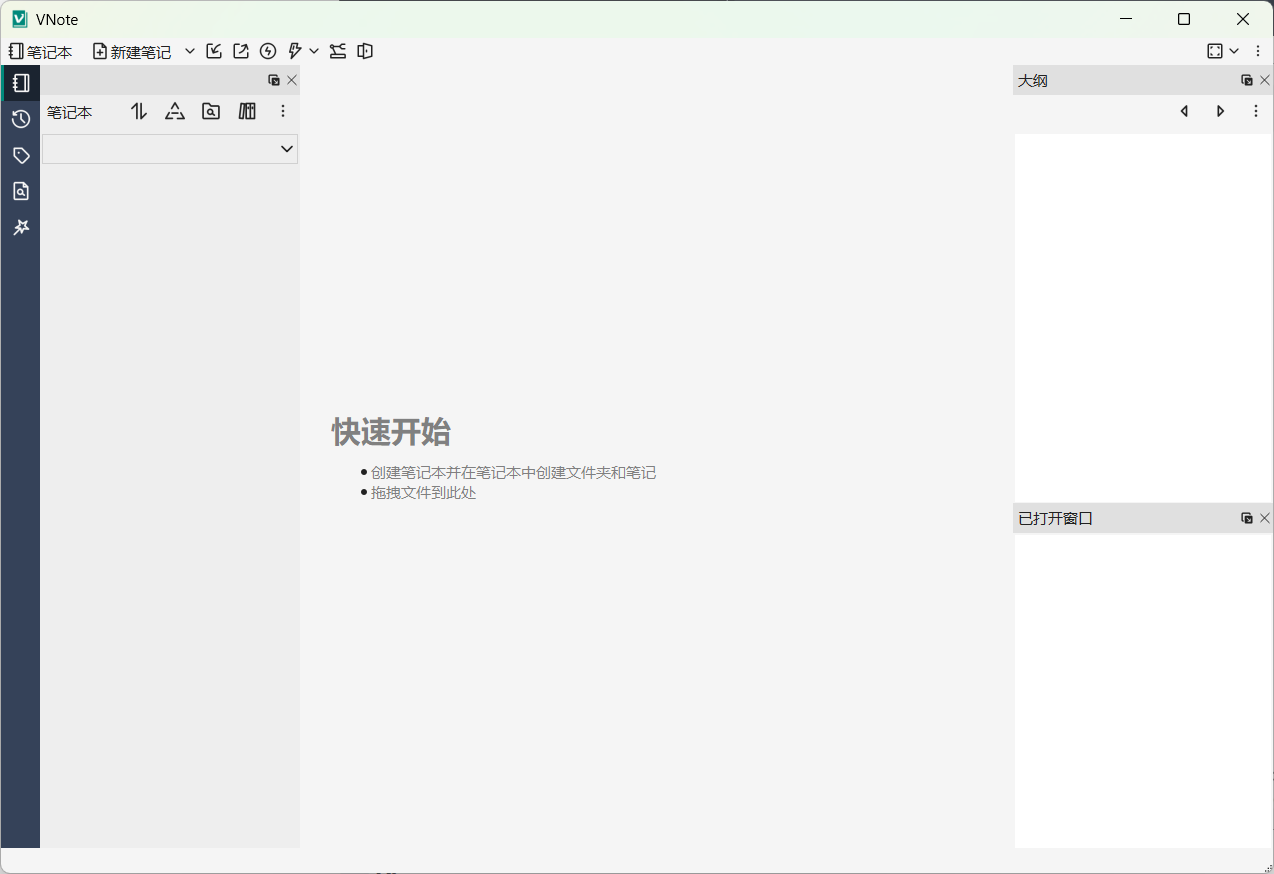Click the lightning quick access icon
Screen dimensions: 1274x874
pyautogui.click(x=295, y=51)
